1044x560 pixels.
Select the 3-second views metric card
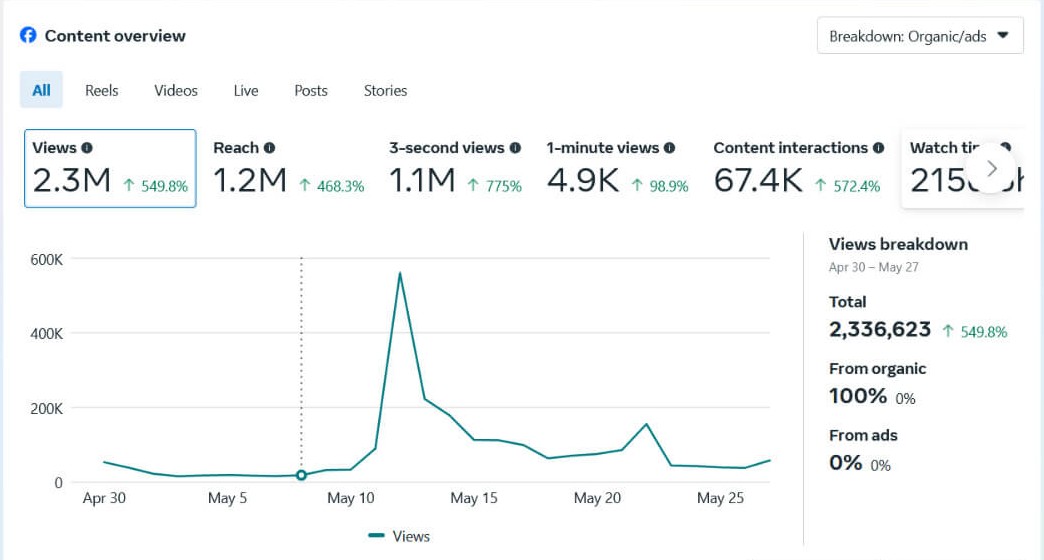click(455, 168)
